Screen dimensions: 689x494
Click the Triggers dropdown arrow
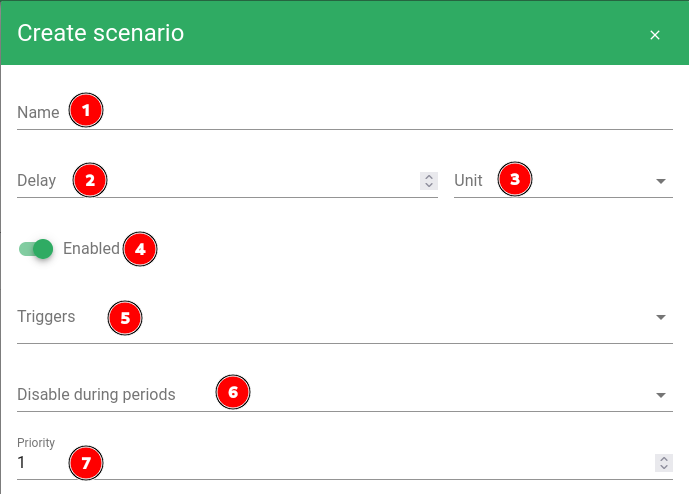(660, 317)
